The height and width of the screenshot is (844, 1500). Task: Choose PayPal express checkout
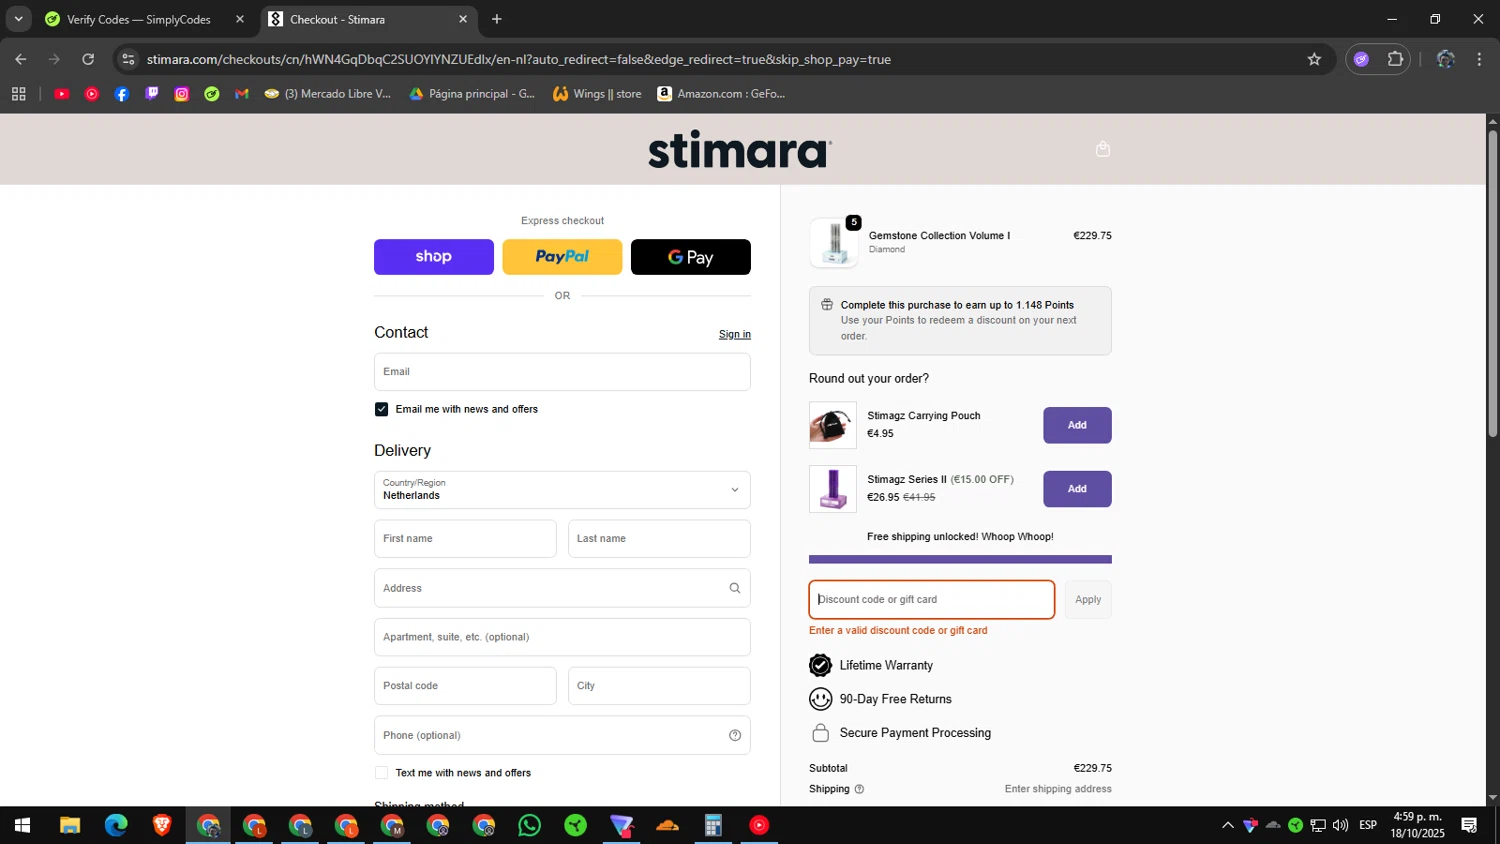562,257
